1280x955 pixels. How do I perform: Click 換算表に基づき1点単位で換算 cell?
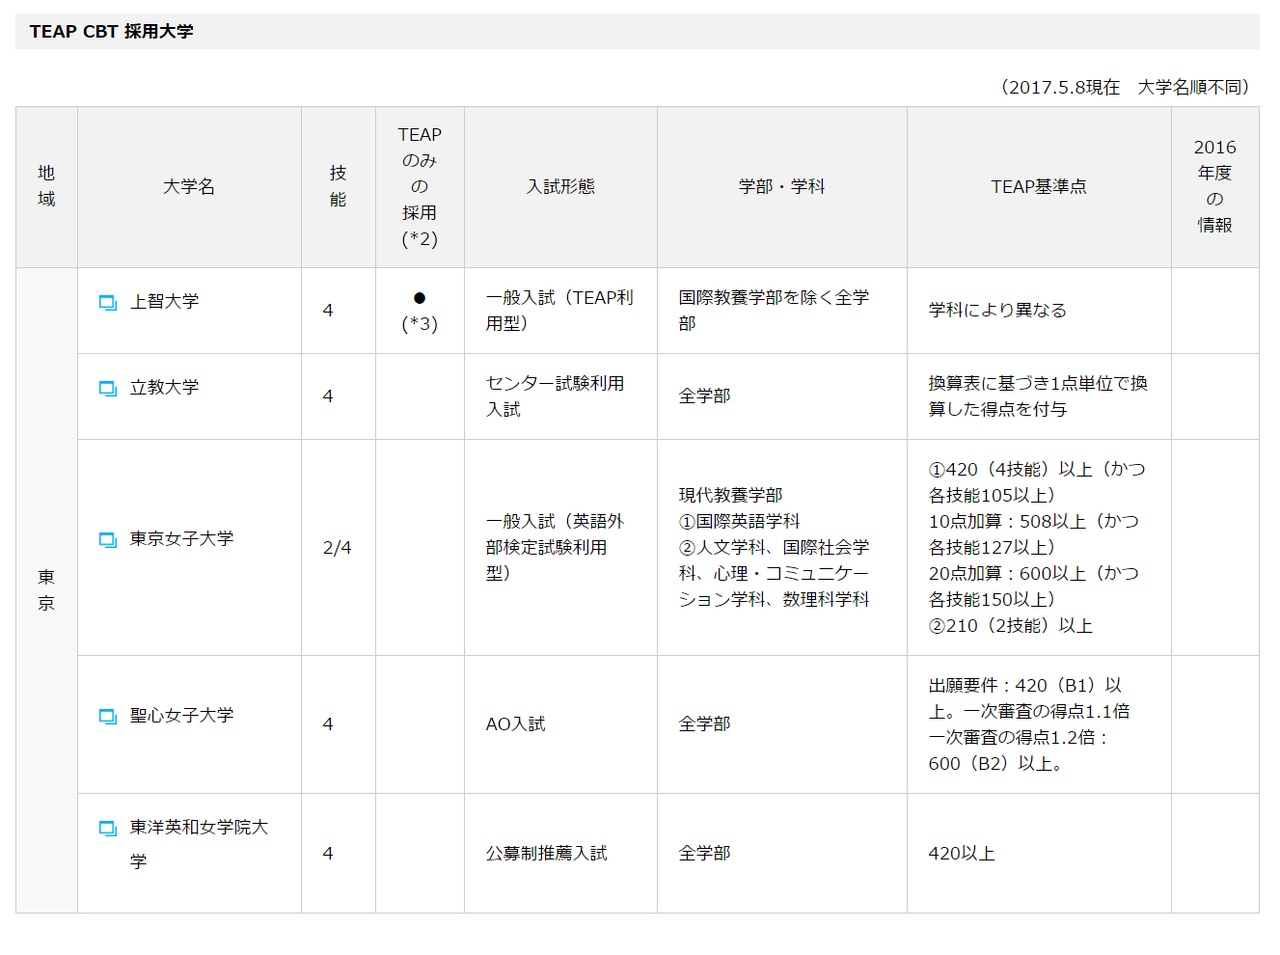tap(1039, 397)
